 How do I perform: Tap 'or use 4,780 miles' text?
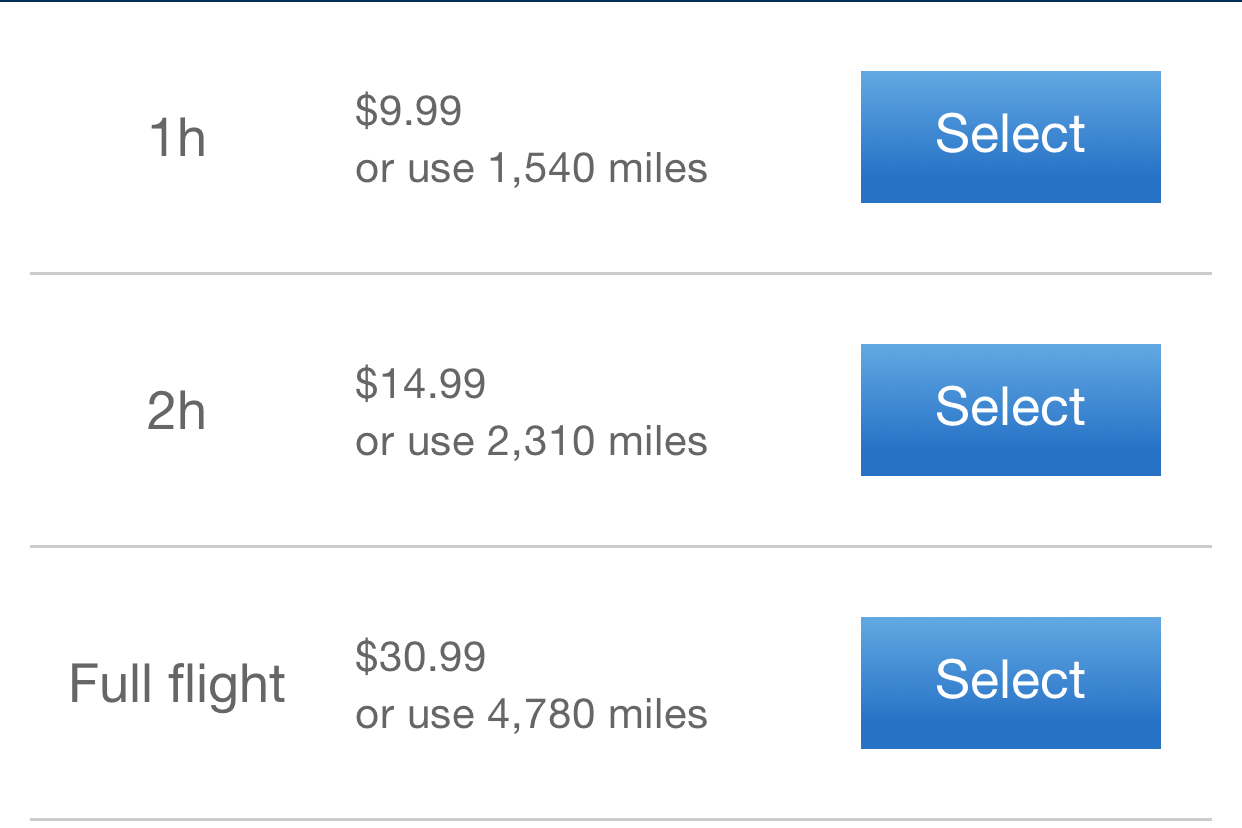click(531, 714)
